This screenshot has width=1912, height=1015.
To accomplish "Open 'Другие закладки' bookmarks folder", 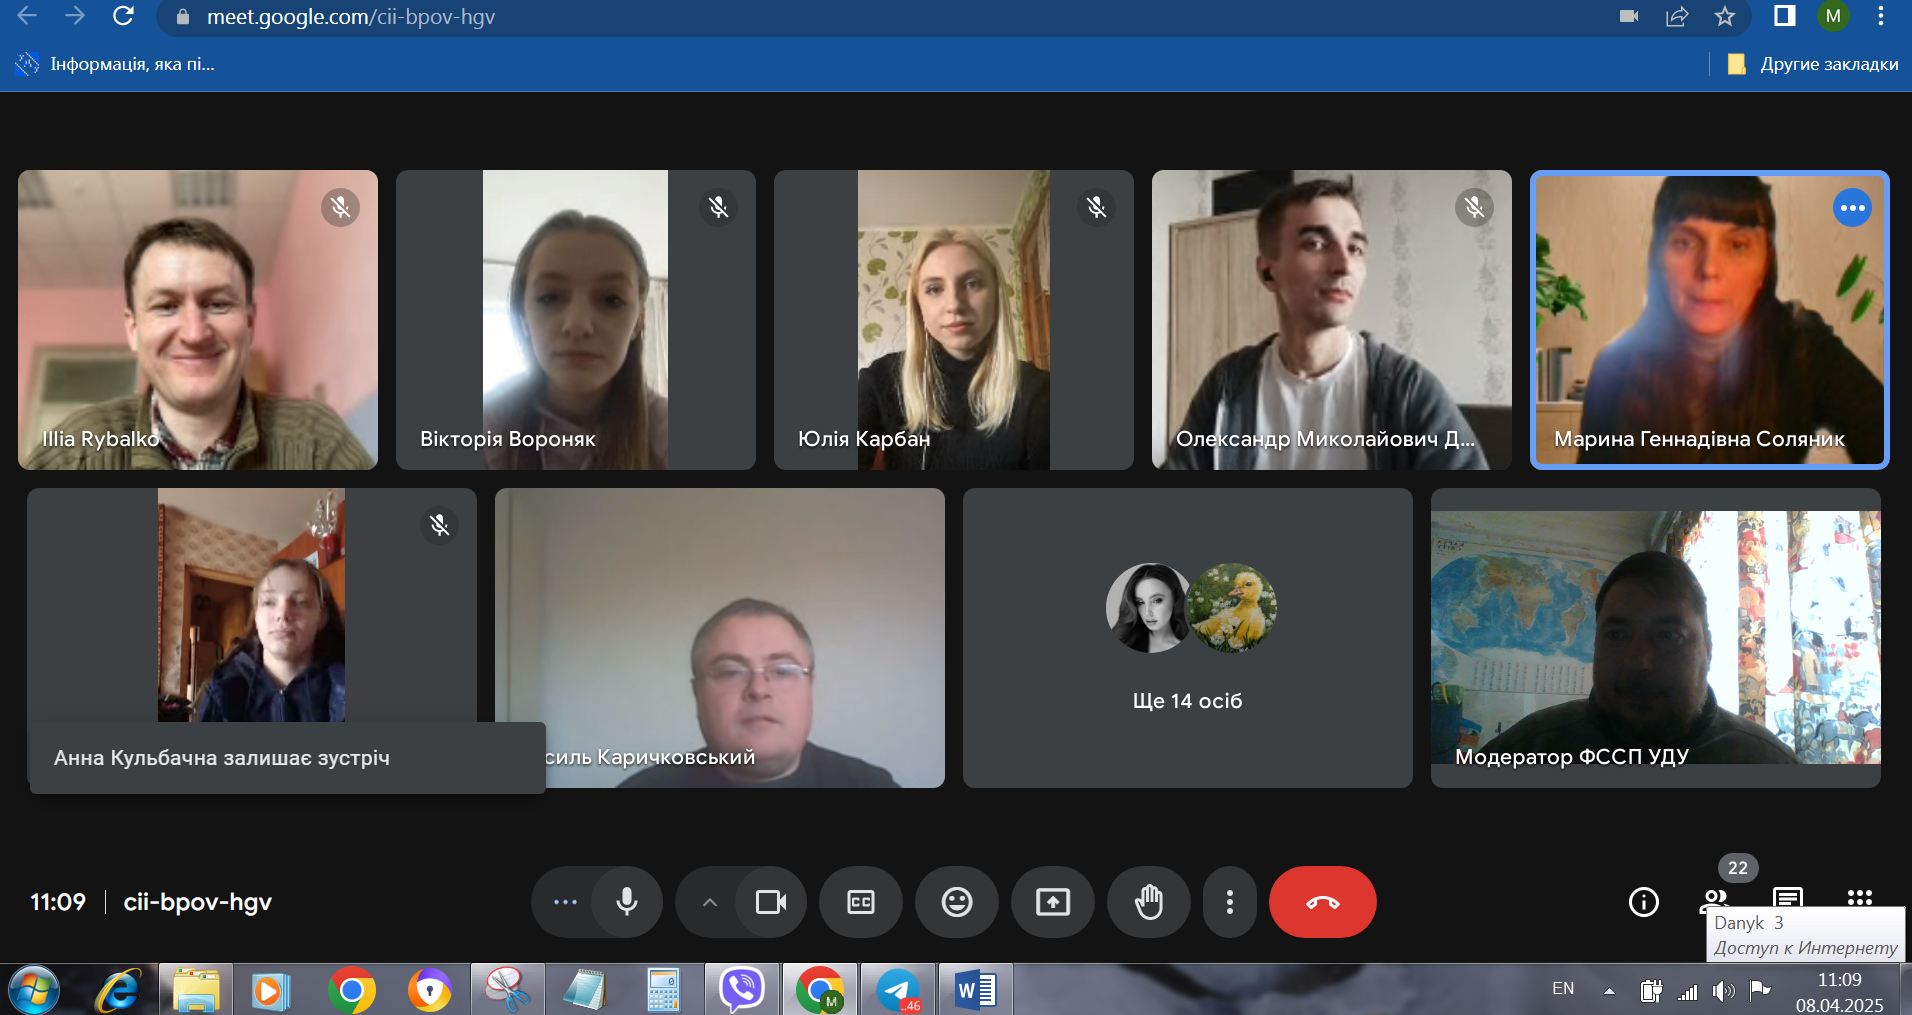I will click(x=1812, y=64).
